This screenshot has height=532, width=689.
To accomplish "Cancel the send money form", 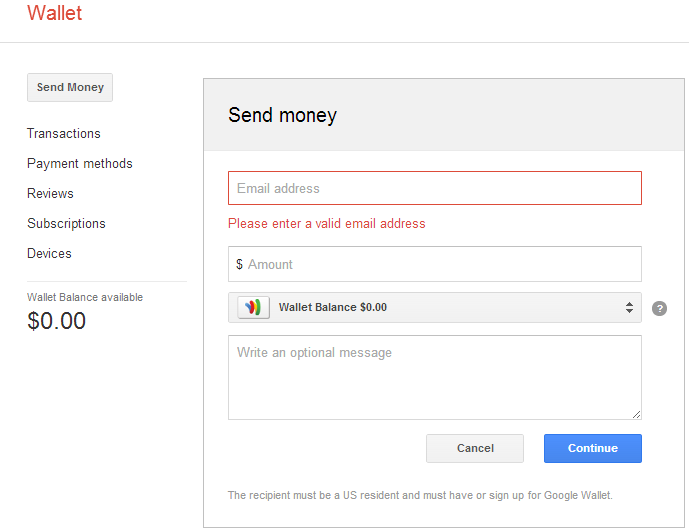I will [475, 449].
